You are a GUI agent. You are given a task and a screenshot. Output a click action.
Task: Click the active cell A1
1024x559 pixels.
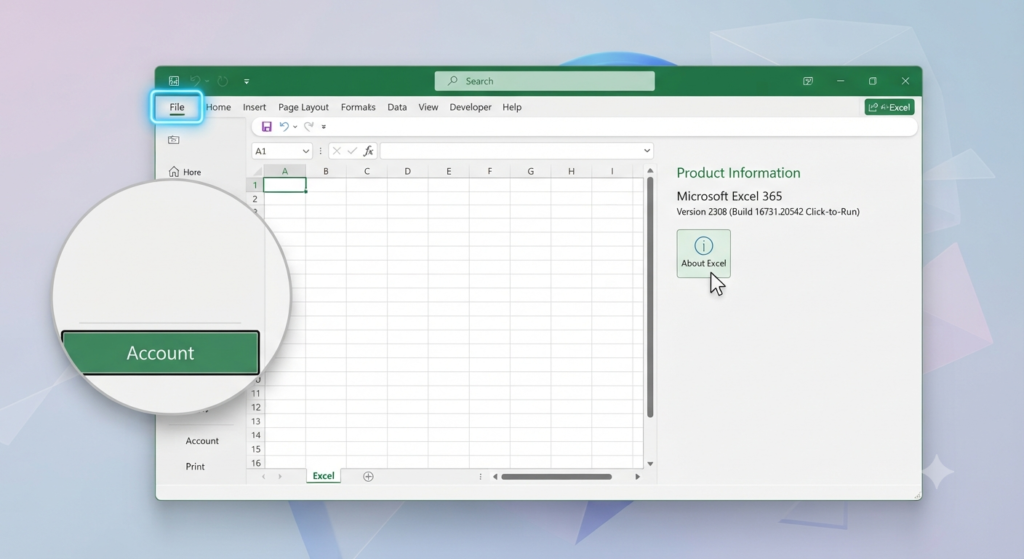[x=285, y=185]
